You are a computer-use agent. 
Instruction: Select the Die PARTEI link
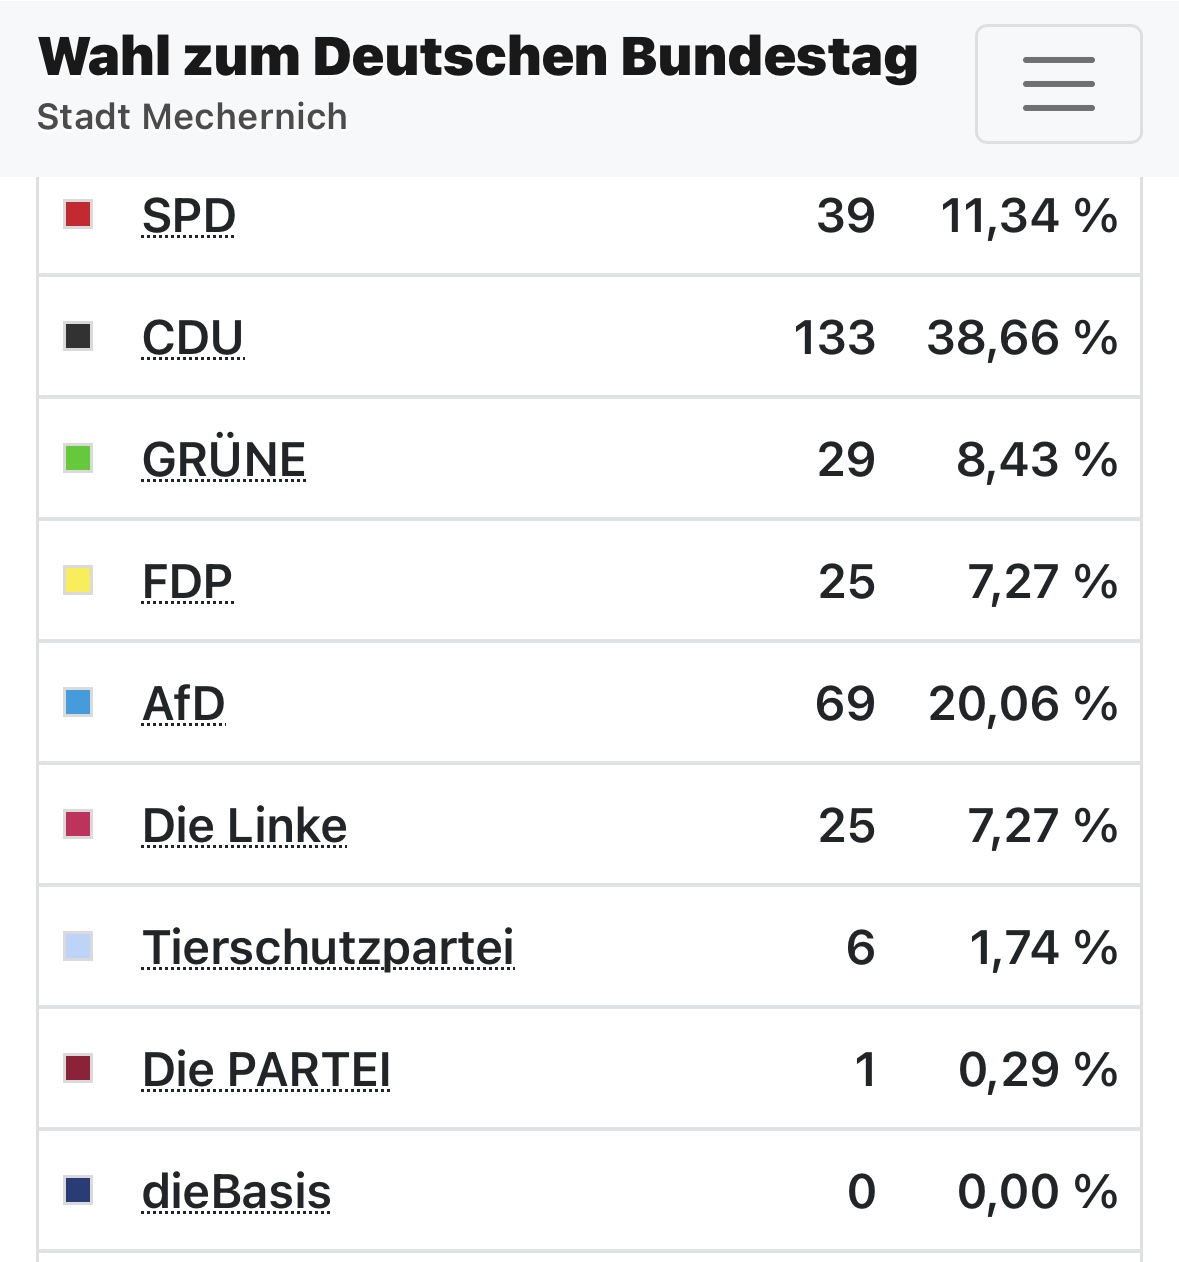(266, 1070)
